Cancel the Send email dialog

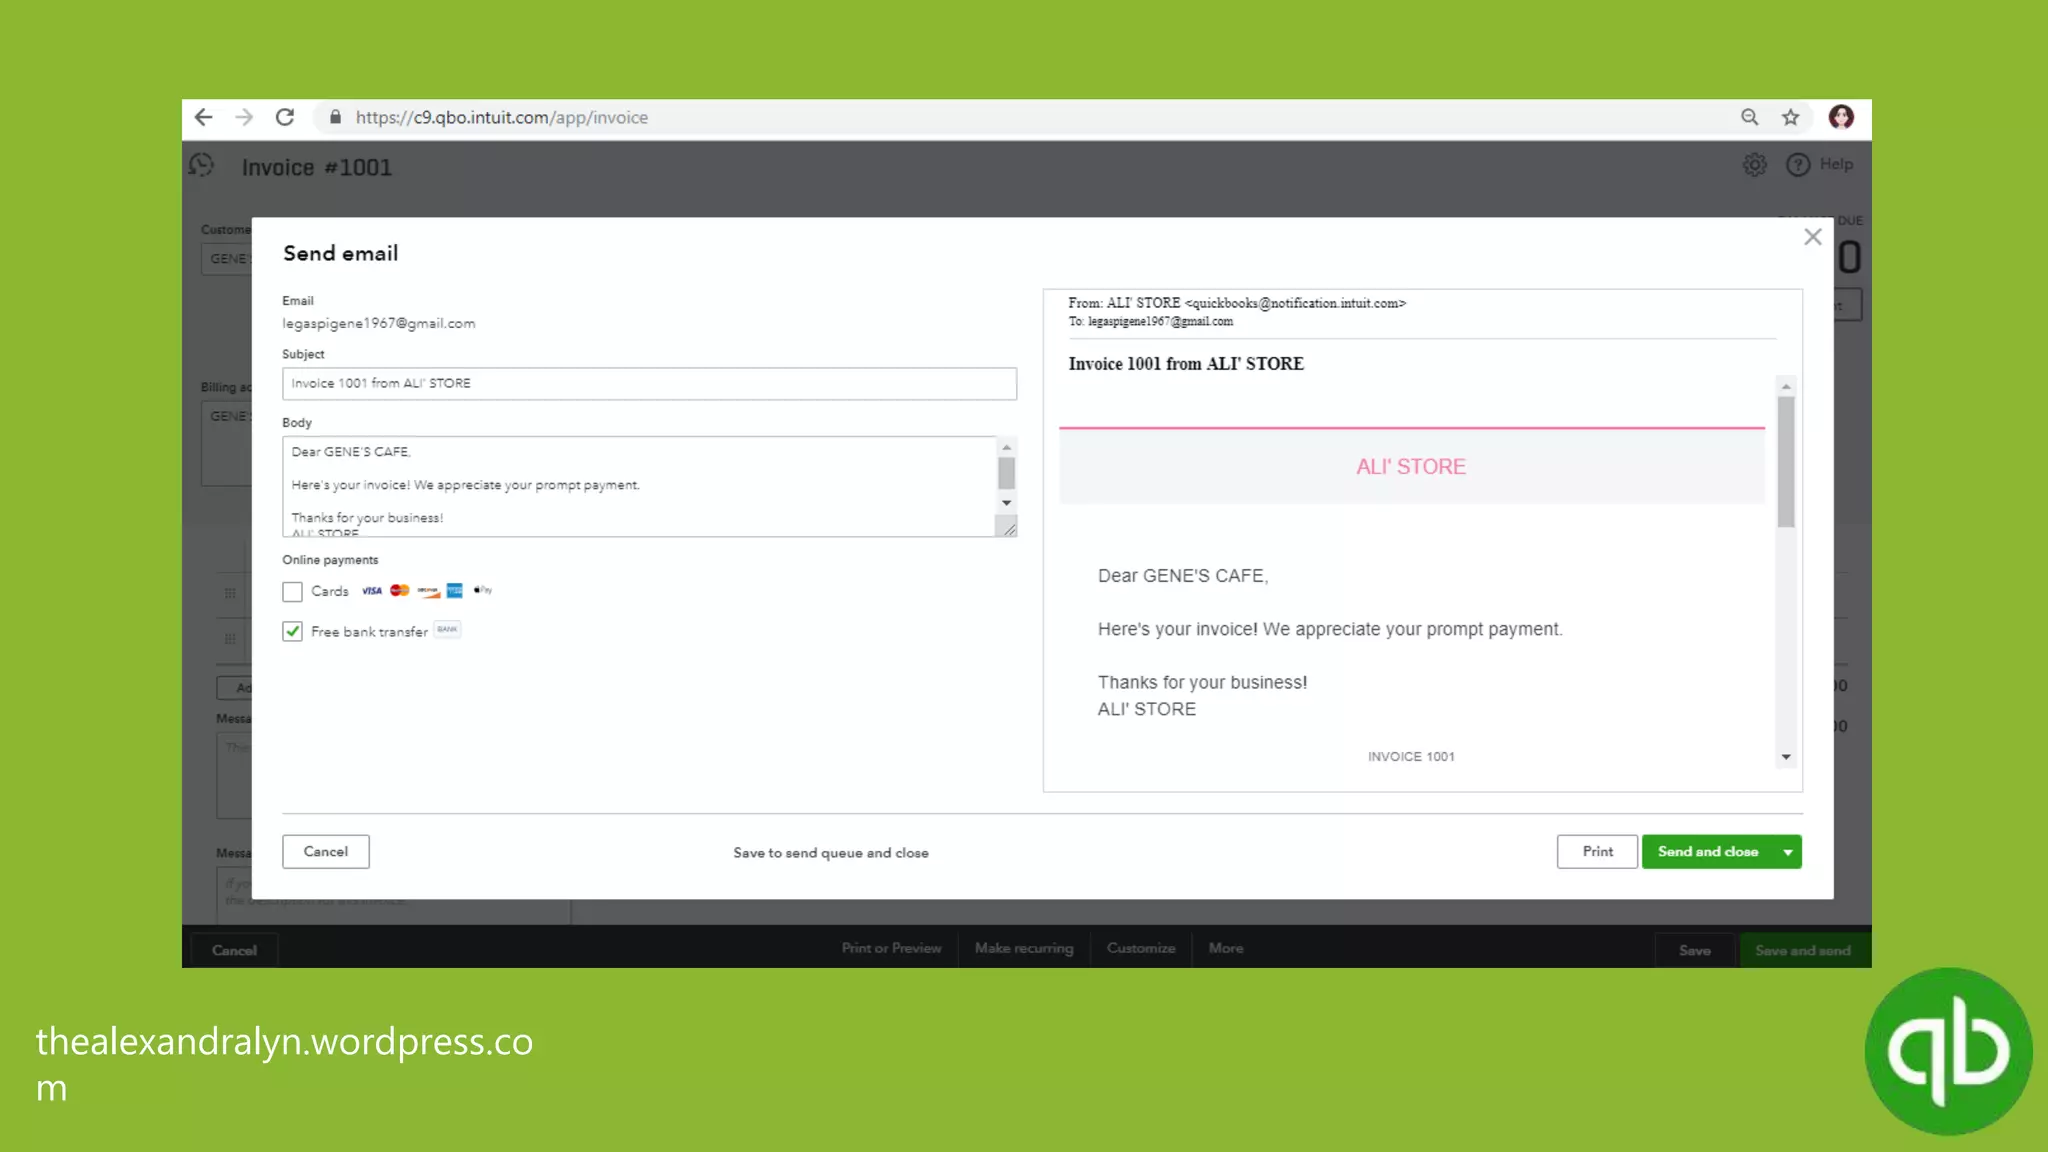325,852
